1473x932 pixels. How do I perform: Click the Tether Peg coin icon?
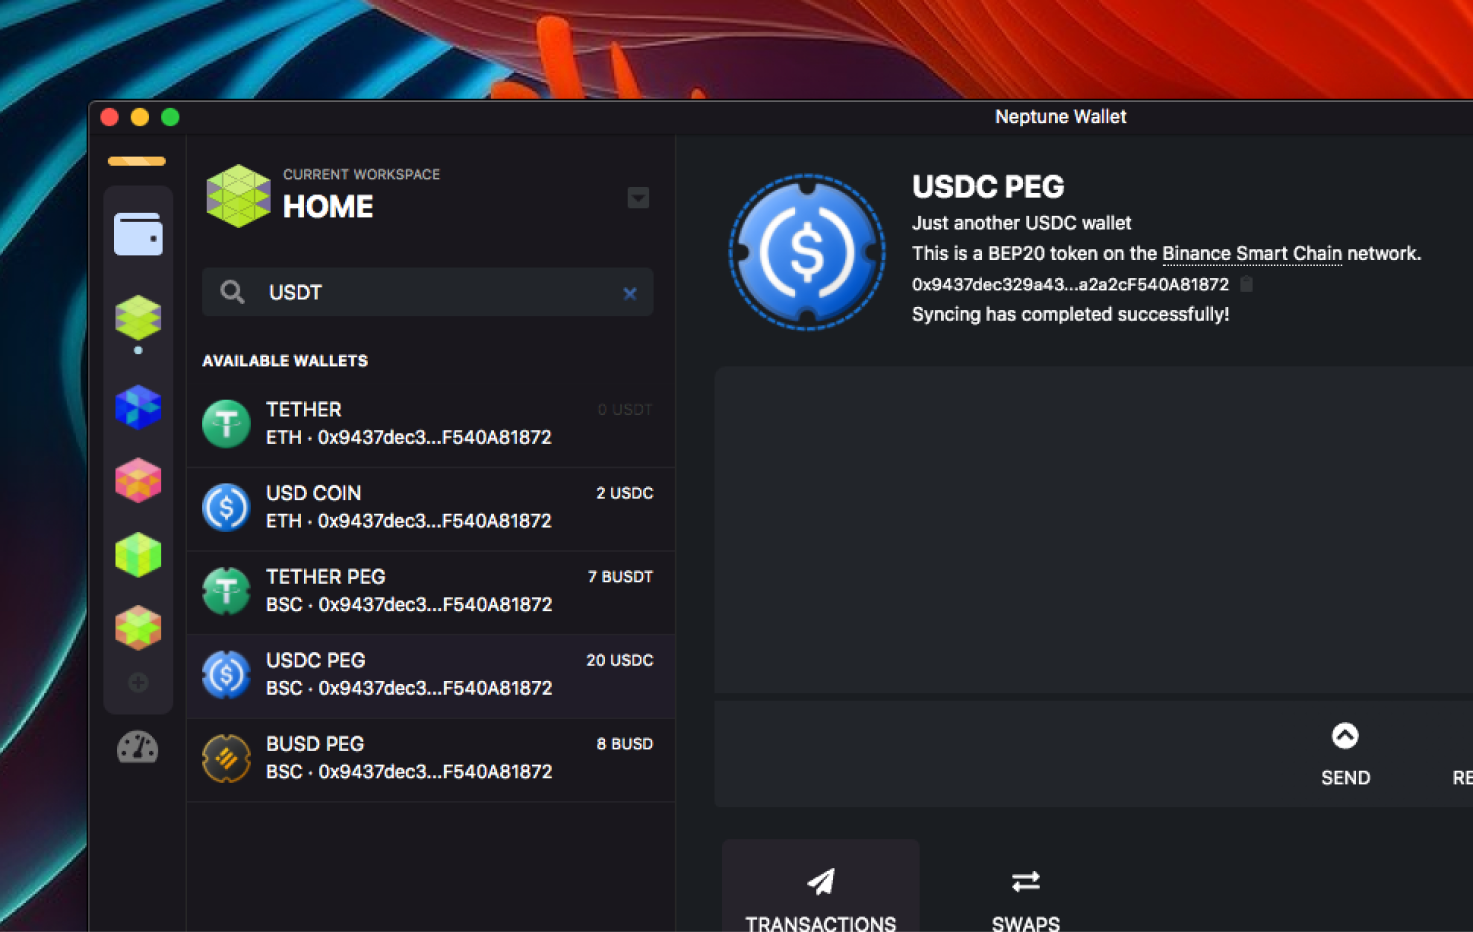(226, 591)
